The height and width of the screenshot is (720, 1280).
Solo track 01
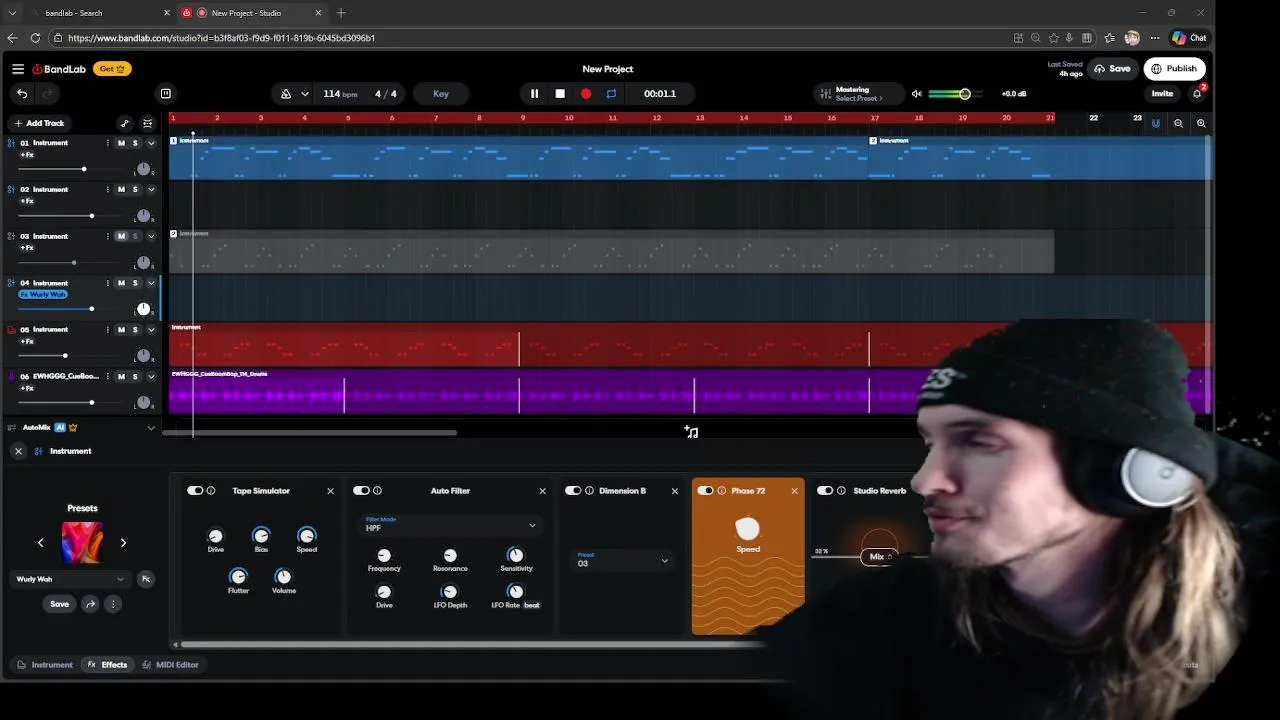[x=135, y=143]
